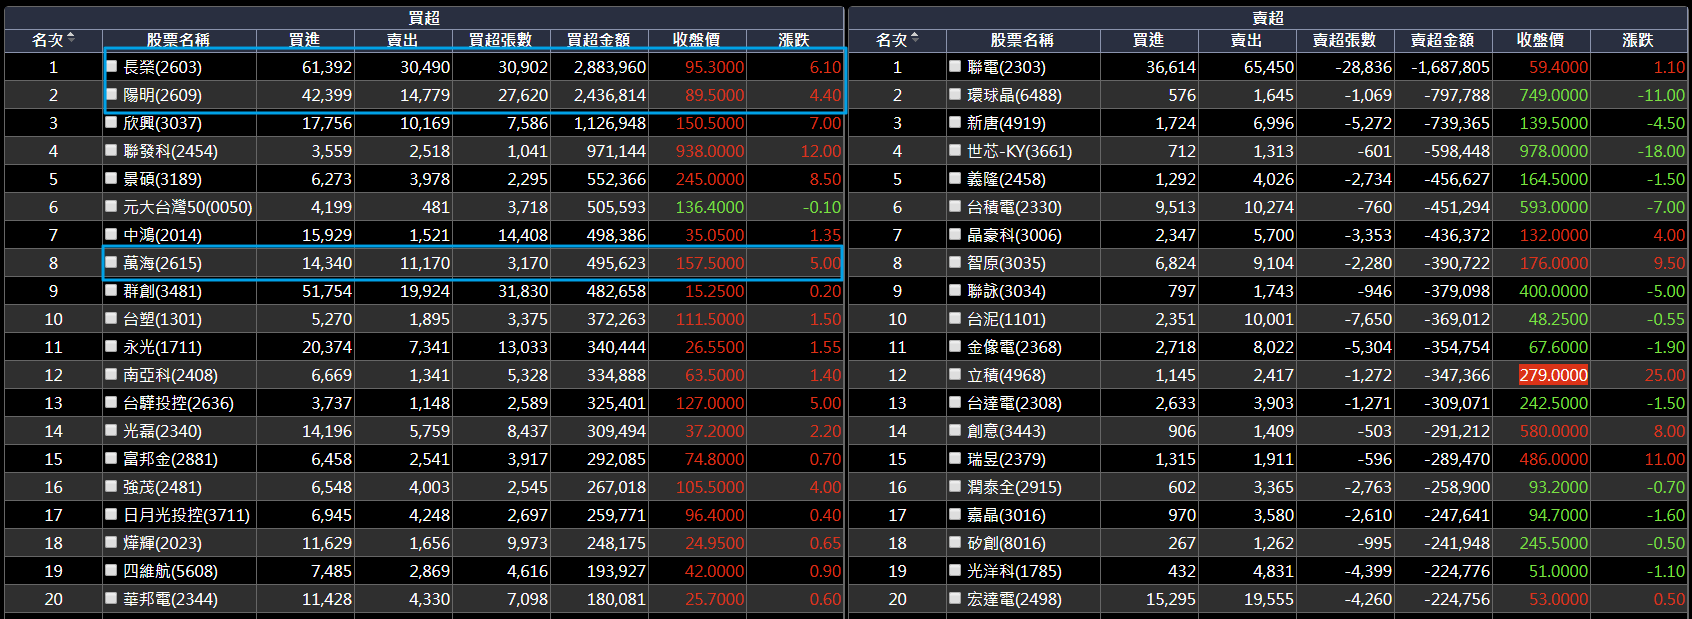This screenshot has height=619, width=1692.
Task: Click the 賣超金額 column header
Action: 1443,40
